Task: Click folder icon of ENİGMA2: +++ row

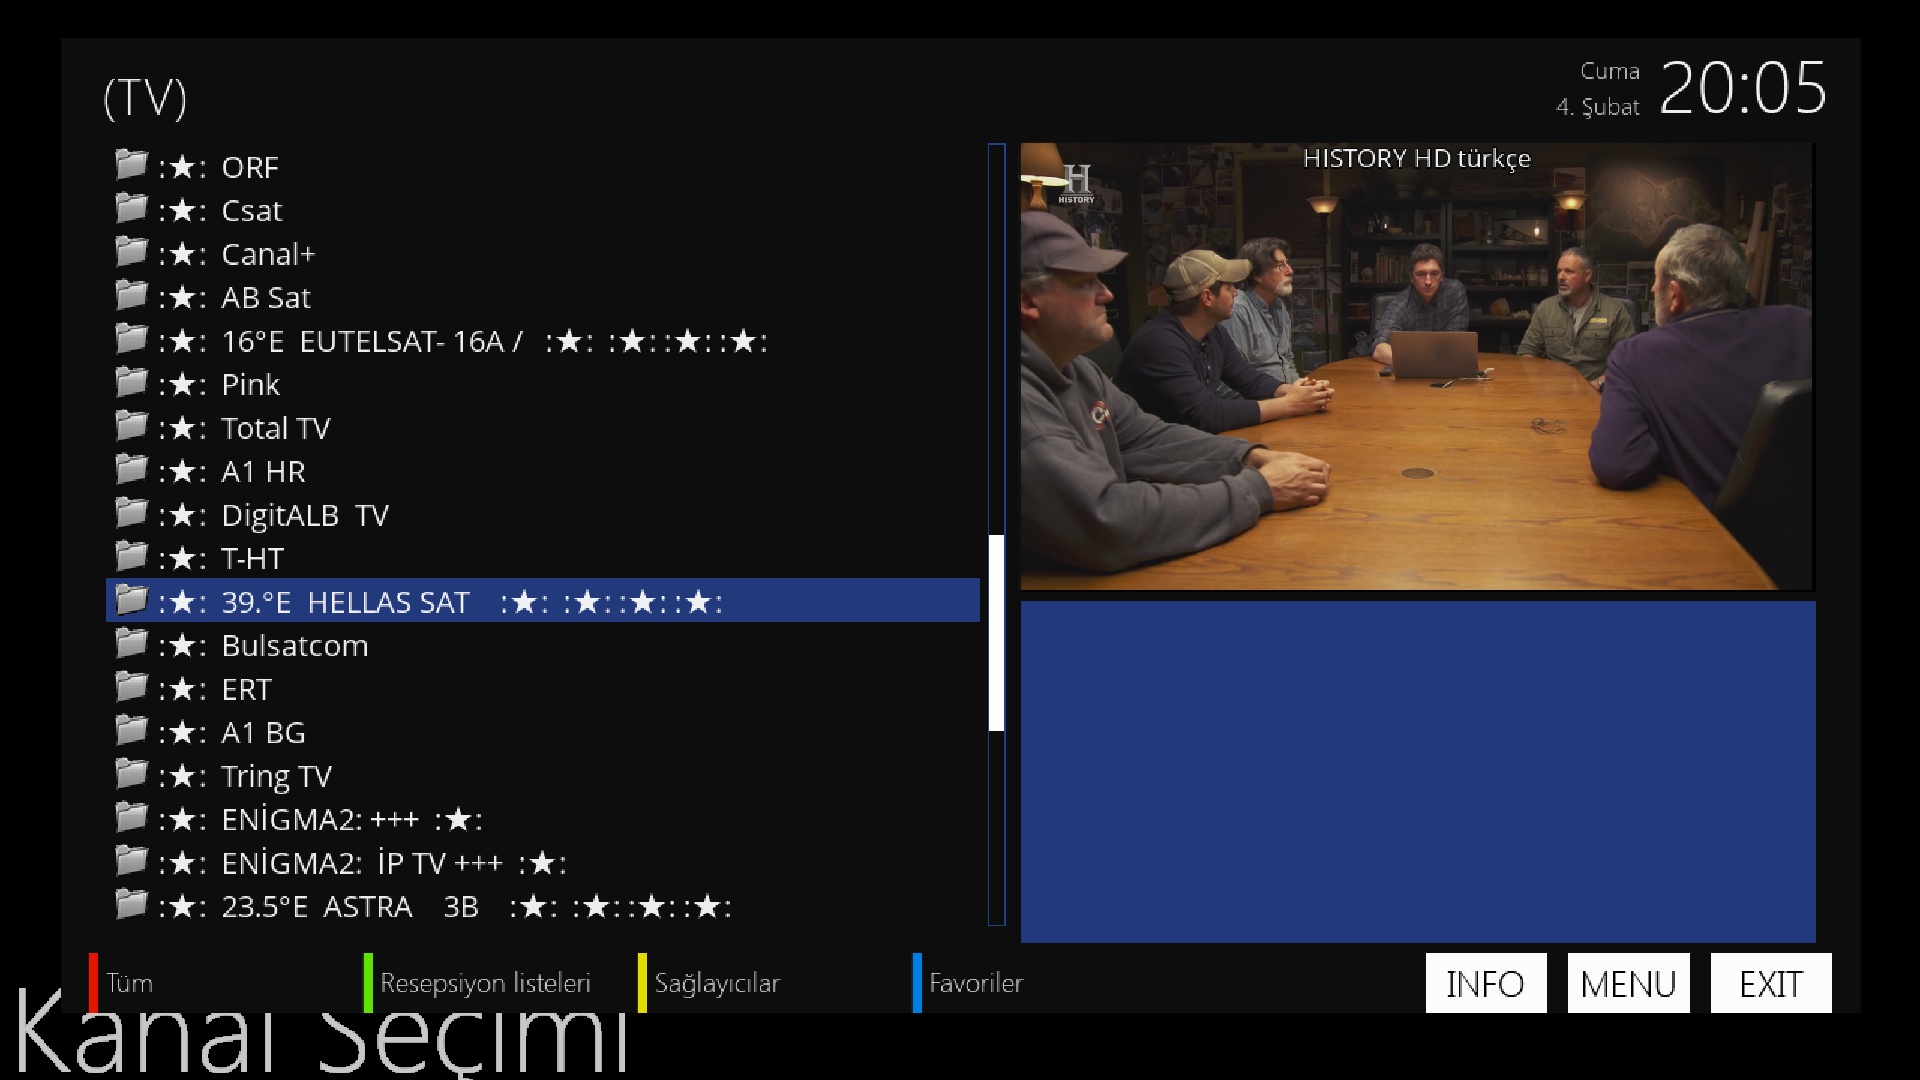Action: point(131,817)
